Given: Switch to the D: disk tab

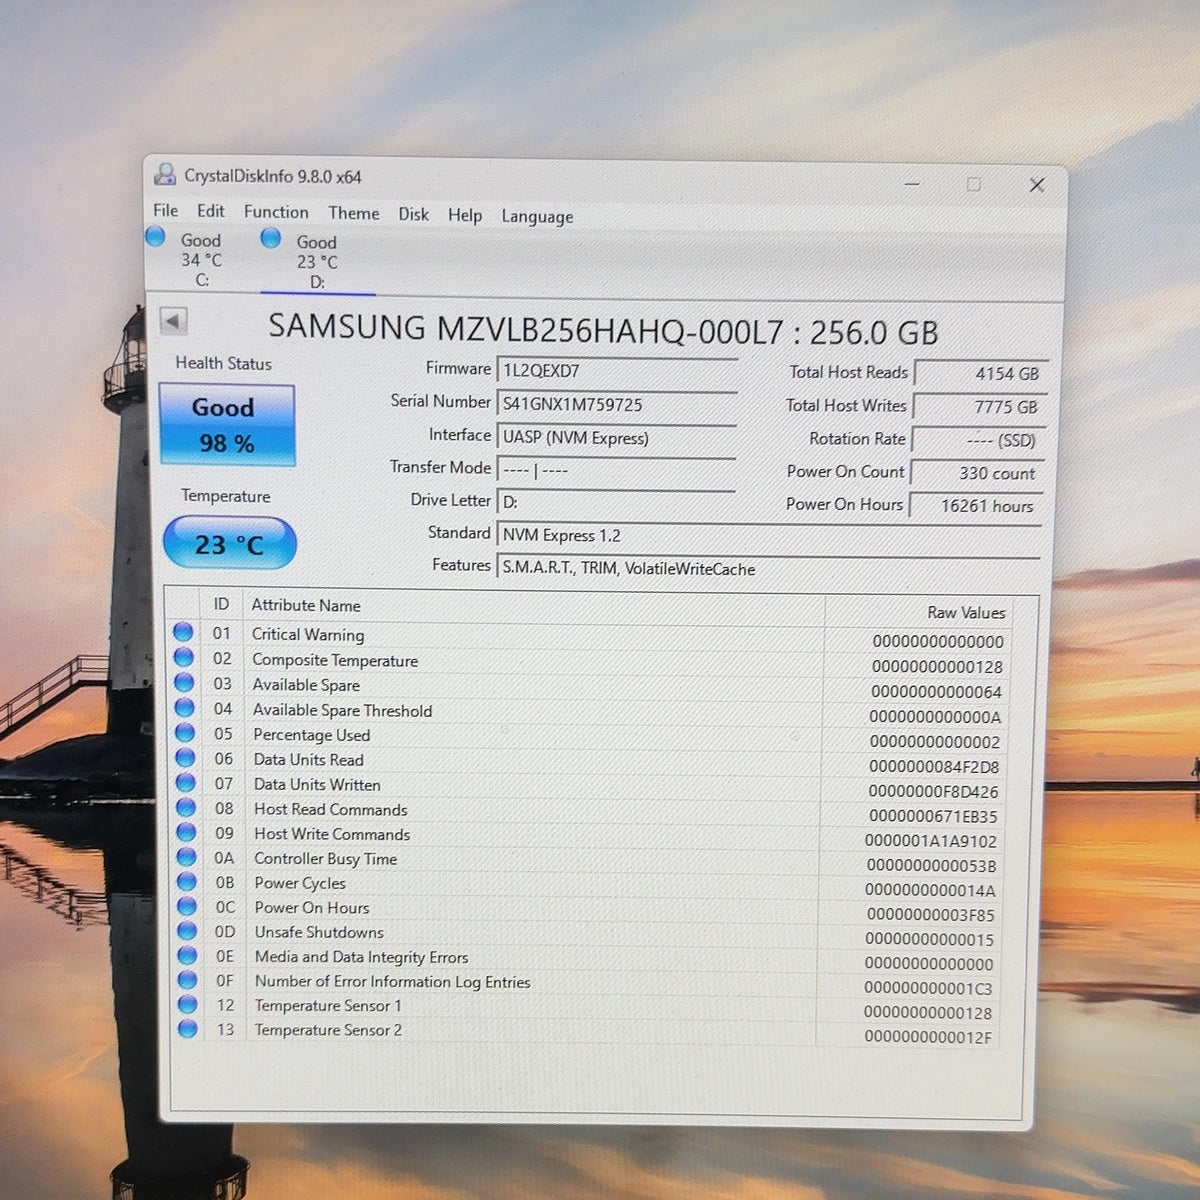Looking at the screenshot, I should tap(316, 261).
